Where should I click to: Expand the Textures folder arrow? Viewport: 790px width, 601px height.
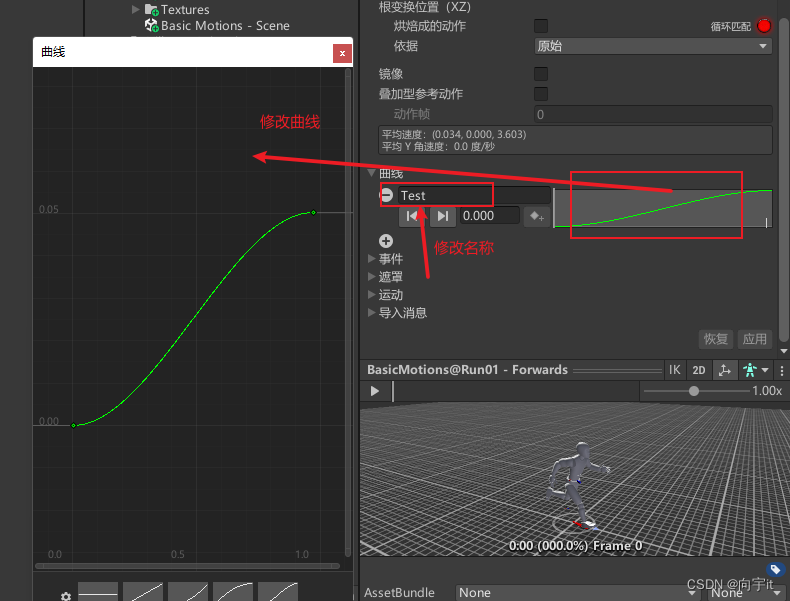pyautogui.click(x=136, y=9)
